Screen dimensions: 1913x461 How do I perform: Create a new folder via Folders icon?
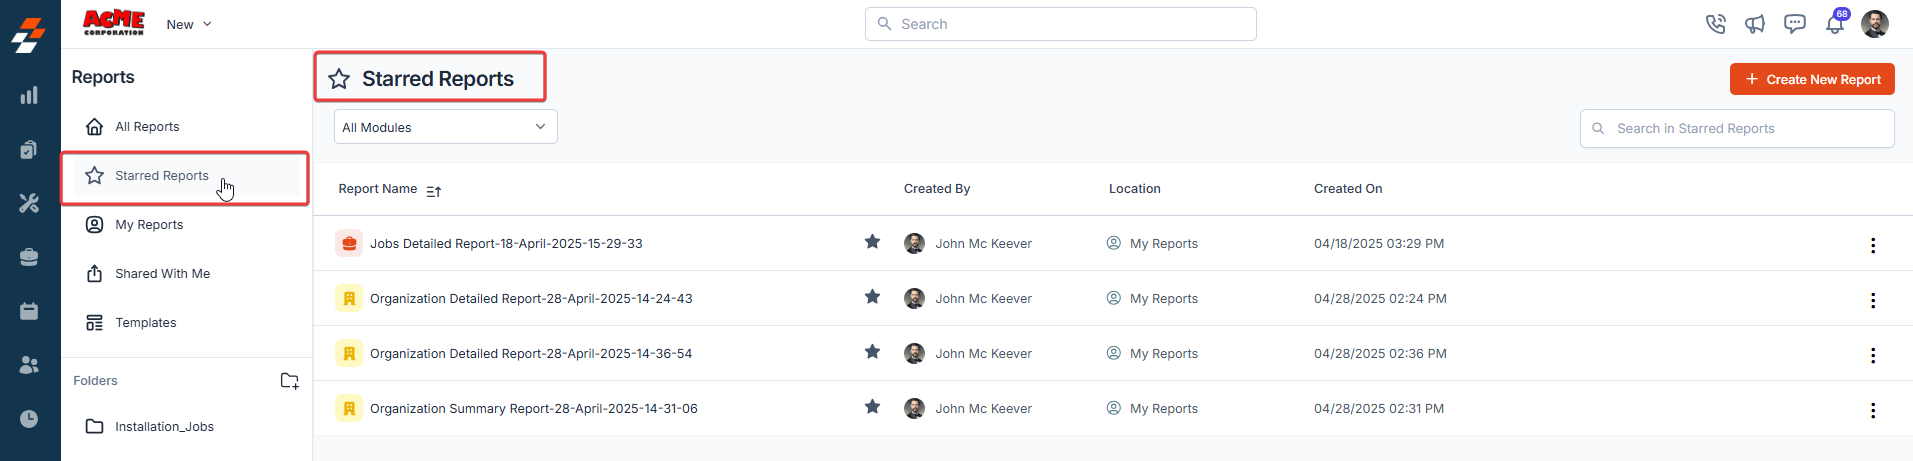coord(289,381)
